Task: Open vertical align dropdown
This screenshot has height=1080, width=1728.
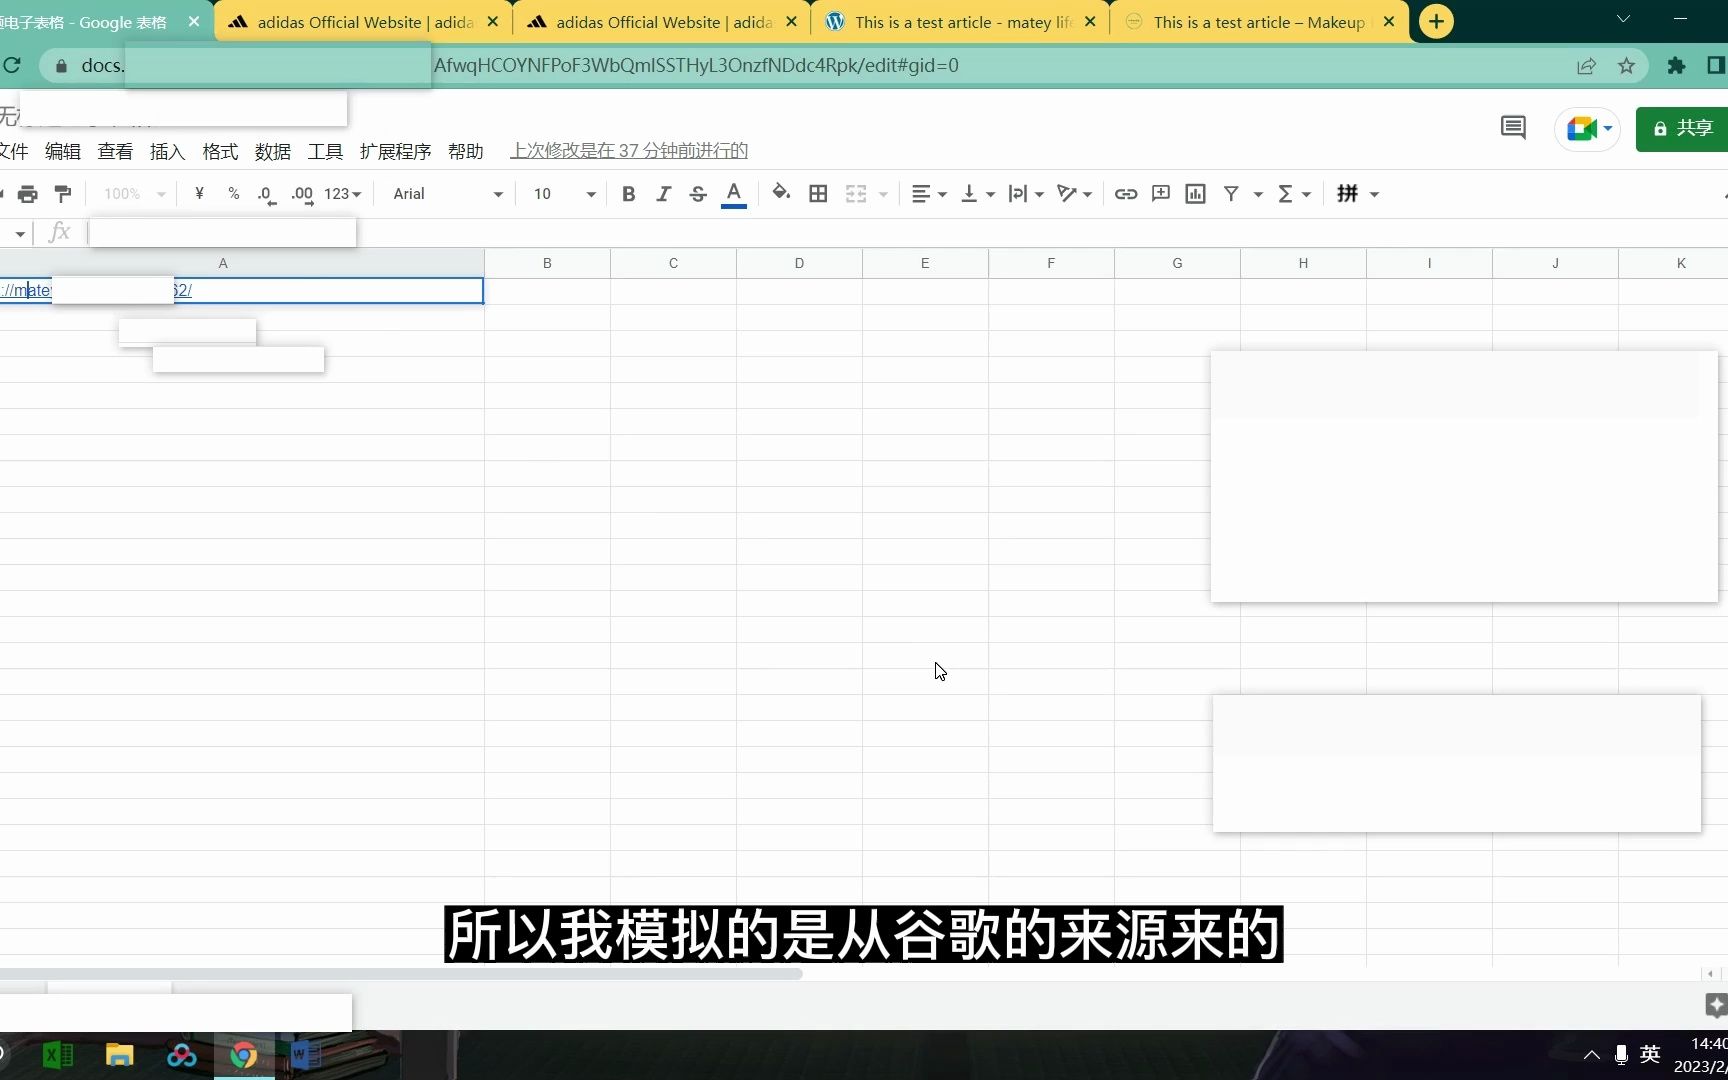Action: [977, 194]
